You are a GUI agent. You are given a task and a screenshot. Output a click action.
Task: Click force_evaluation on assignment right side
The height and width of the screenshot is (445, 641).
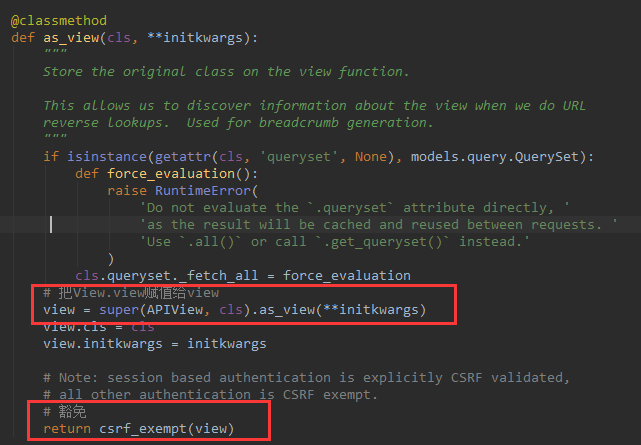[x=347, y=275]
